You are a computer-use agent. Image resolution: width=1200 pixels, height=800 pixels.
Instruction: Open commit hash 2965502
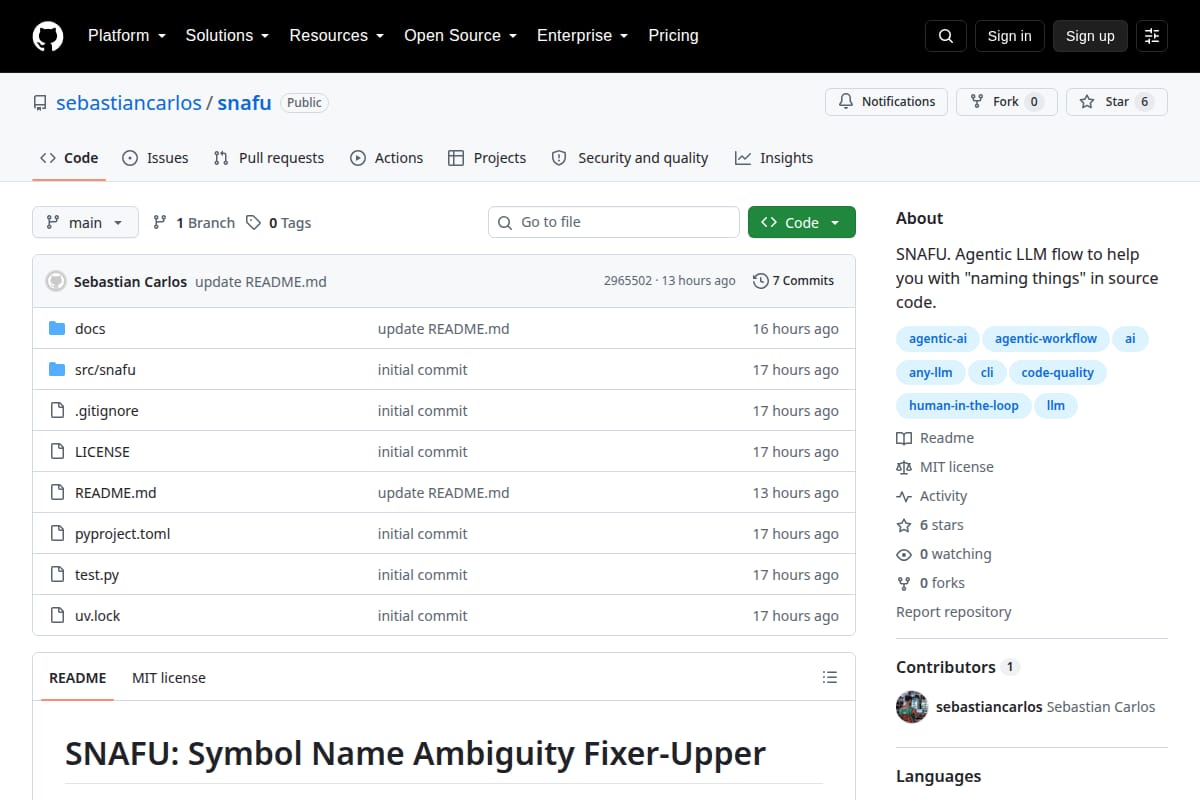point(628,281)
